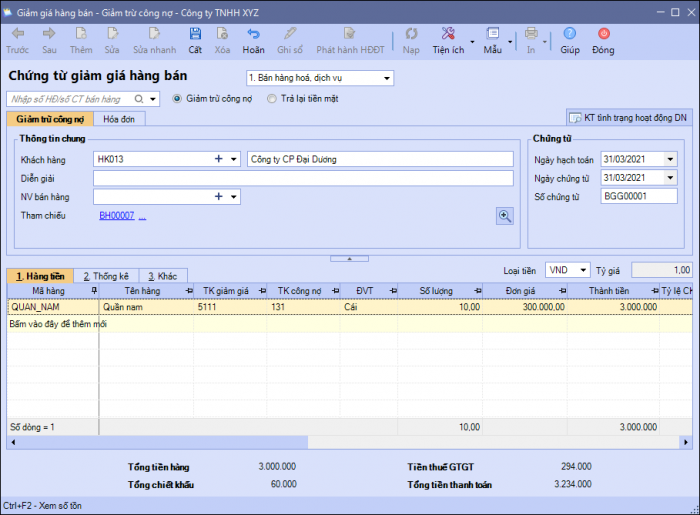Click the collapse handle above the grid
This screenshot has height=515, width=700.
[349, 258]
